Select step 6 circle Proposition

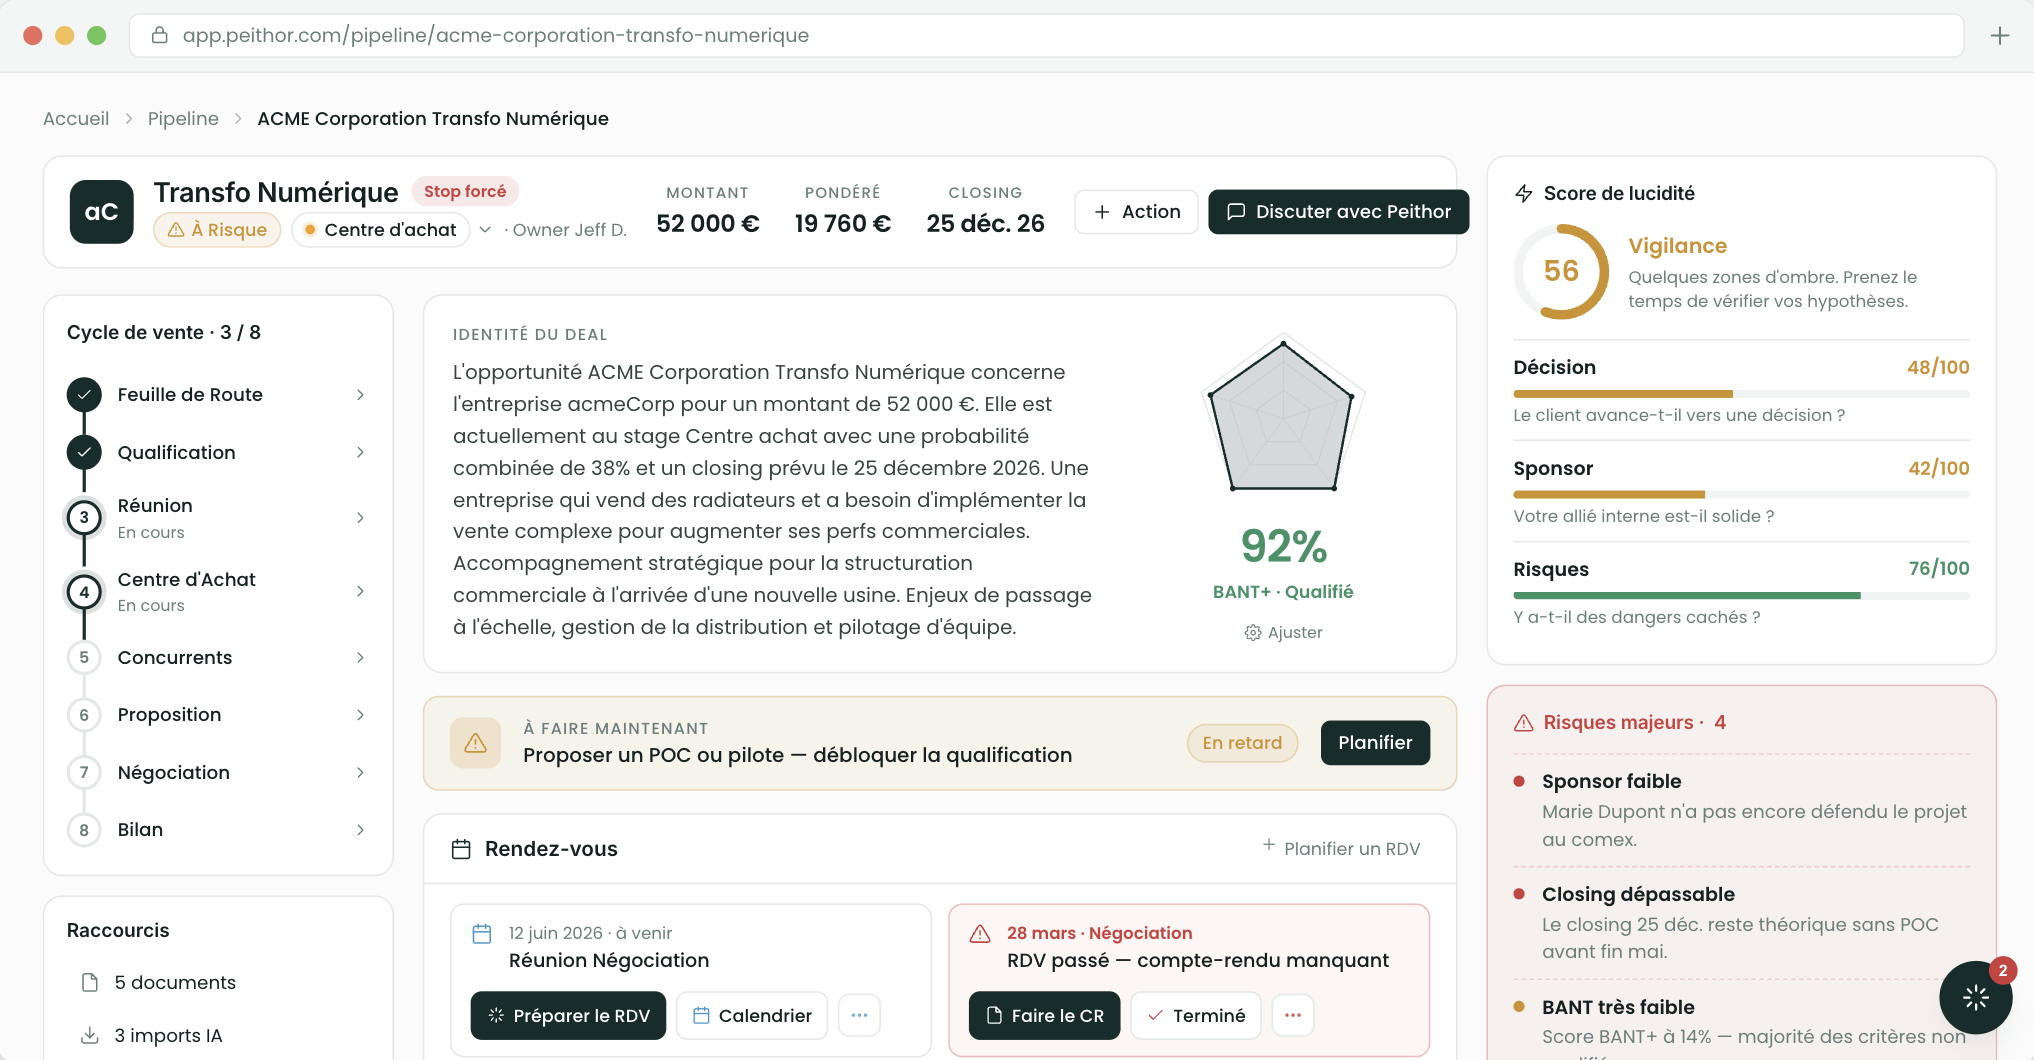click(x=84, y=715)
